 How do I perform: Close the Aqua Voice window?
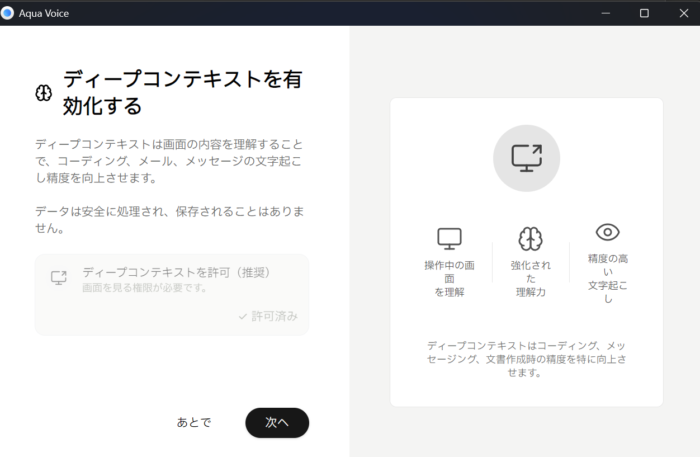(x=683, y=13)
